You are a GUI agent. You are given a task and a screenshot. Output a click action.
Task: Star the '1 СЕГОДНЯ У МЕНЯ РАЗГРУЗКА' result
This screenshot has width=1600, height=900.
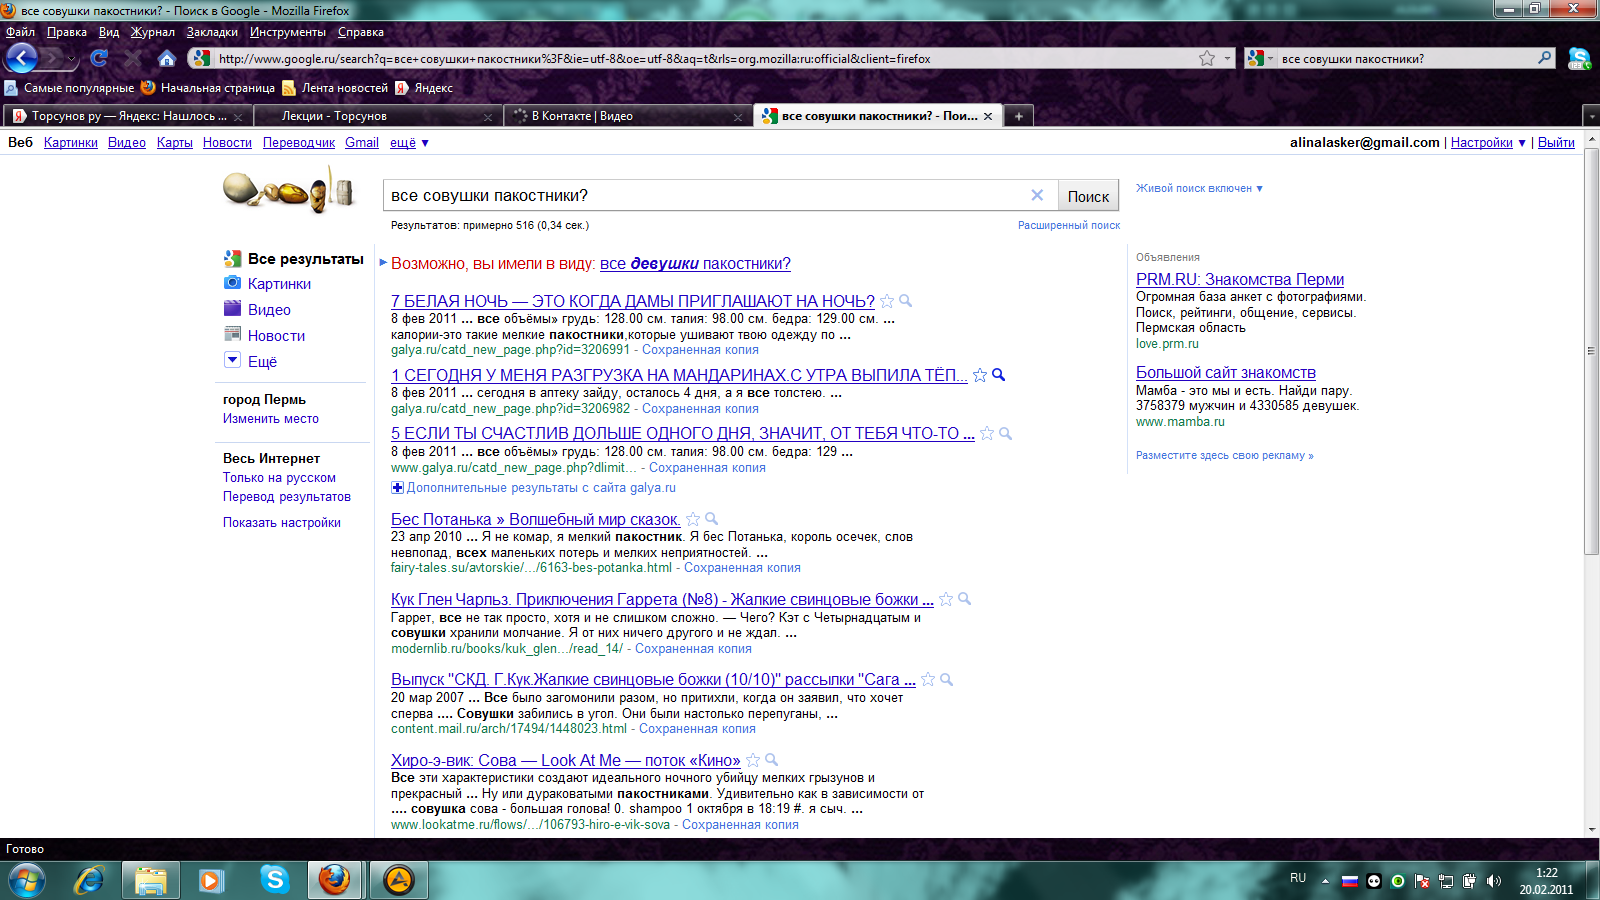coord(980,375)
